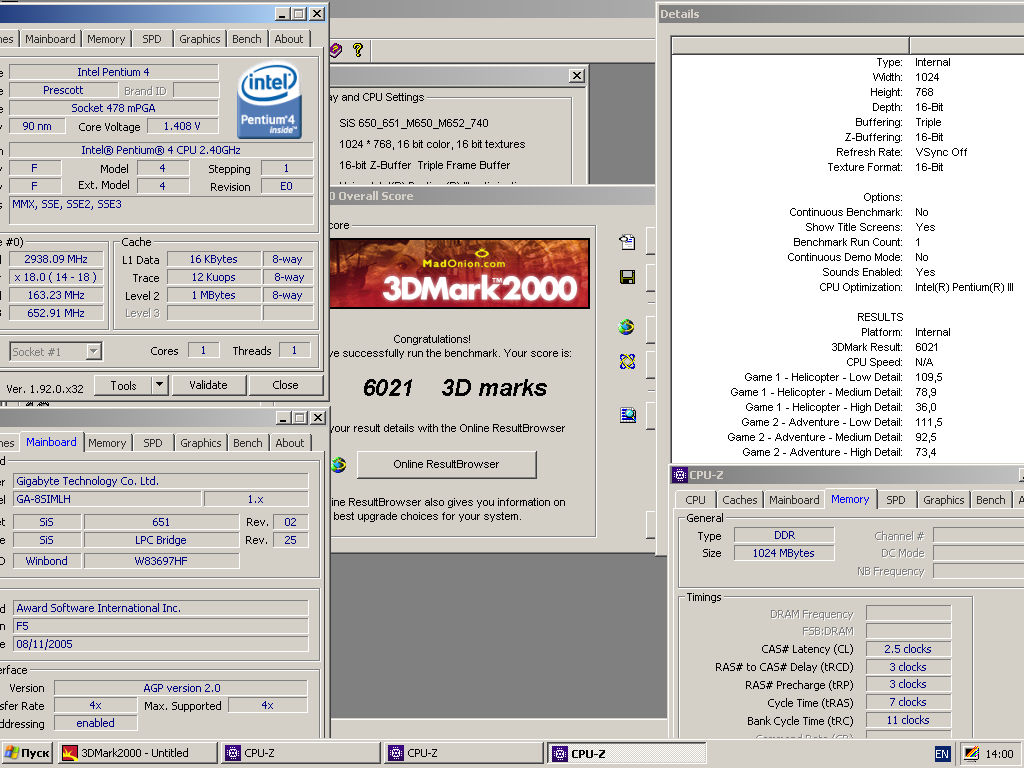Screen dimensions: 1024x768
Task: Click the monitor with magnifier icon
Action: [628, 415]
